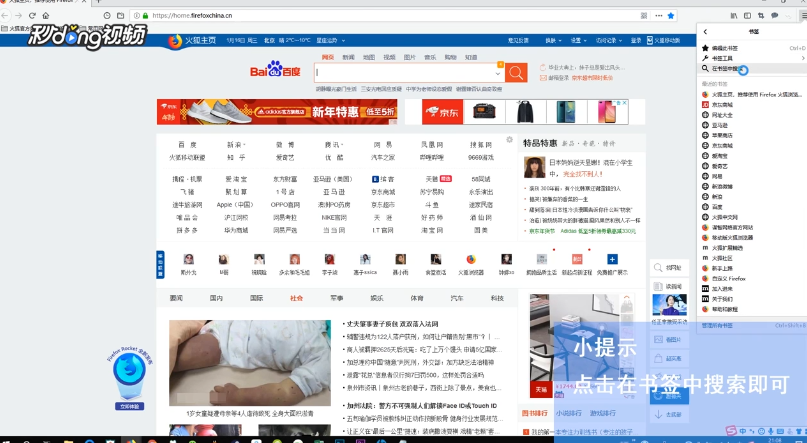Open the 访问记录 dropdown in header
807x443 pixels.
[x=608, y=40]
